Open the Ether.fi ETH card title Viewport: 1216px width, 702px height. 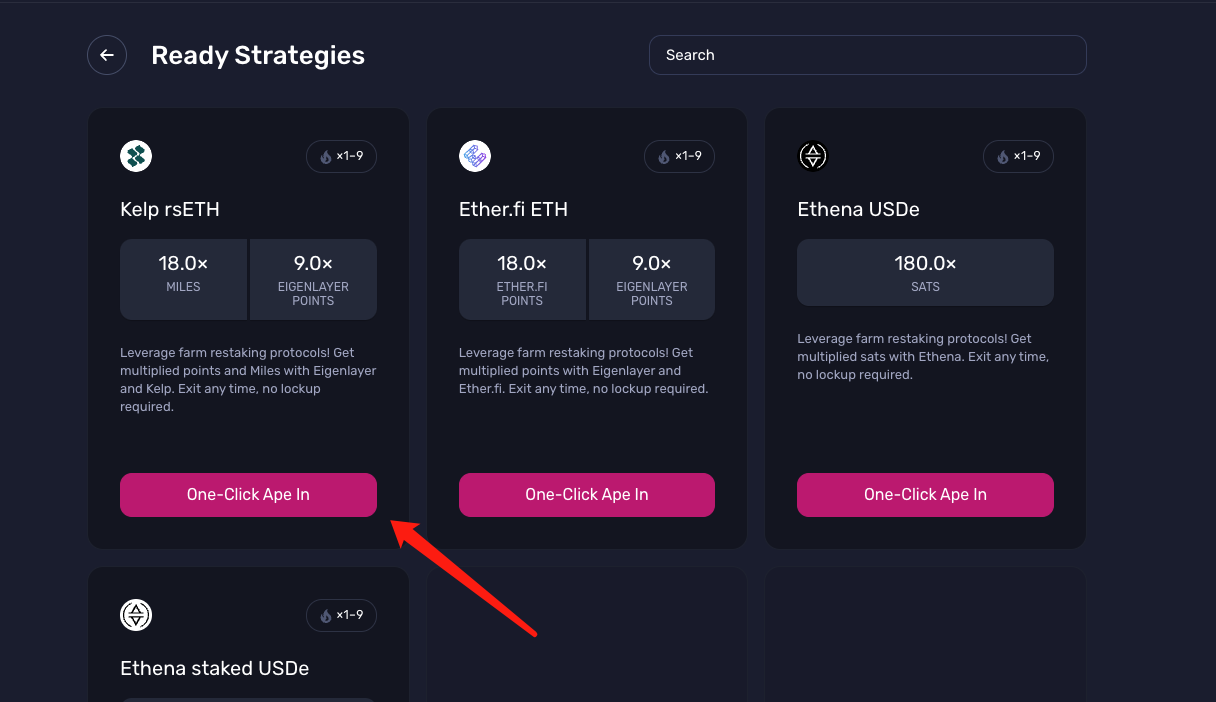(513, 210)
